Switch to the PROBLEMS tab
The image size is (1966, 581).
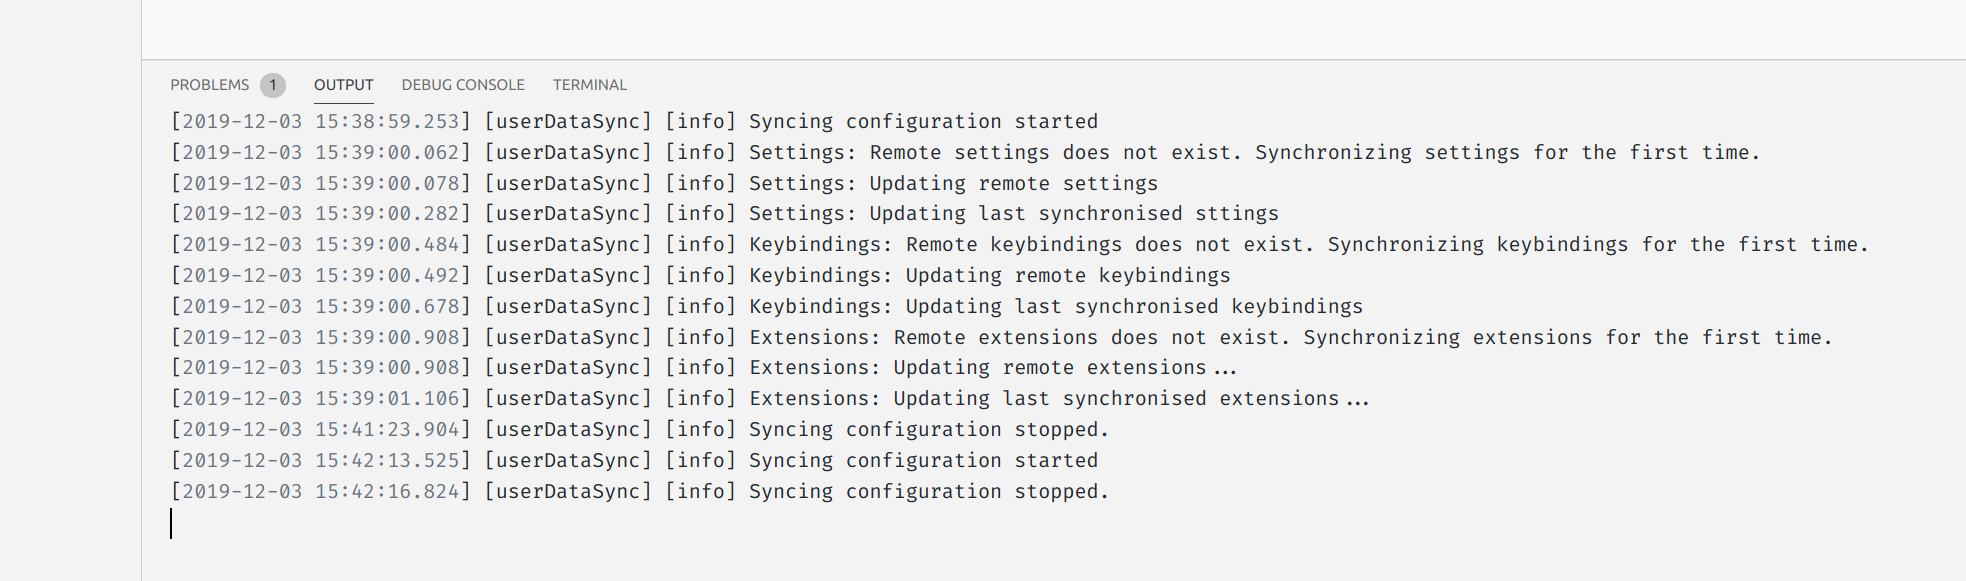tap(209, 84)
